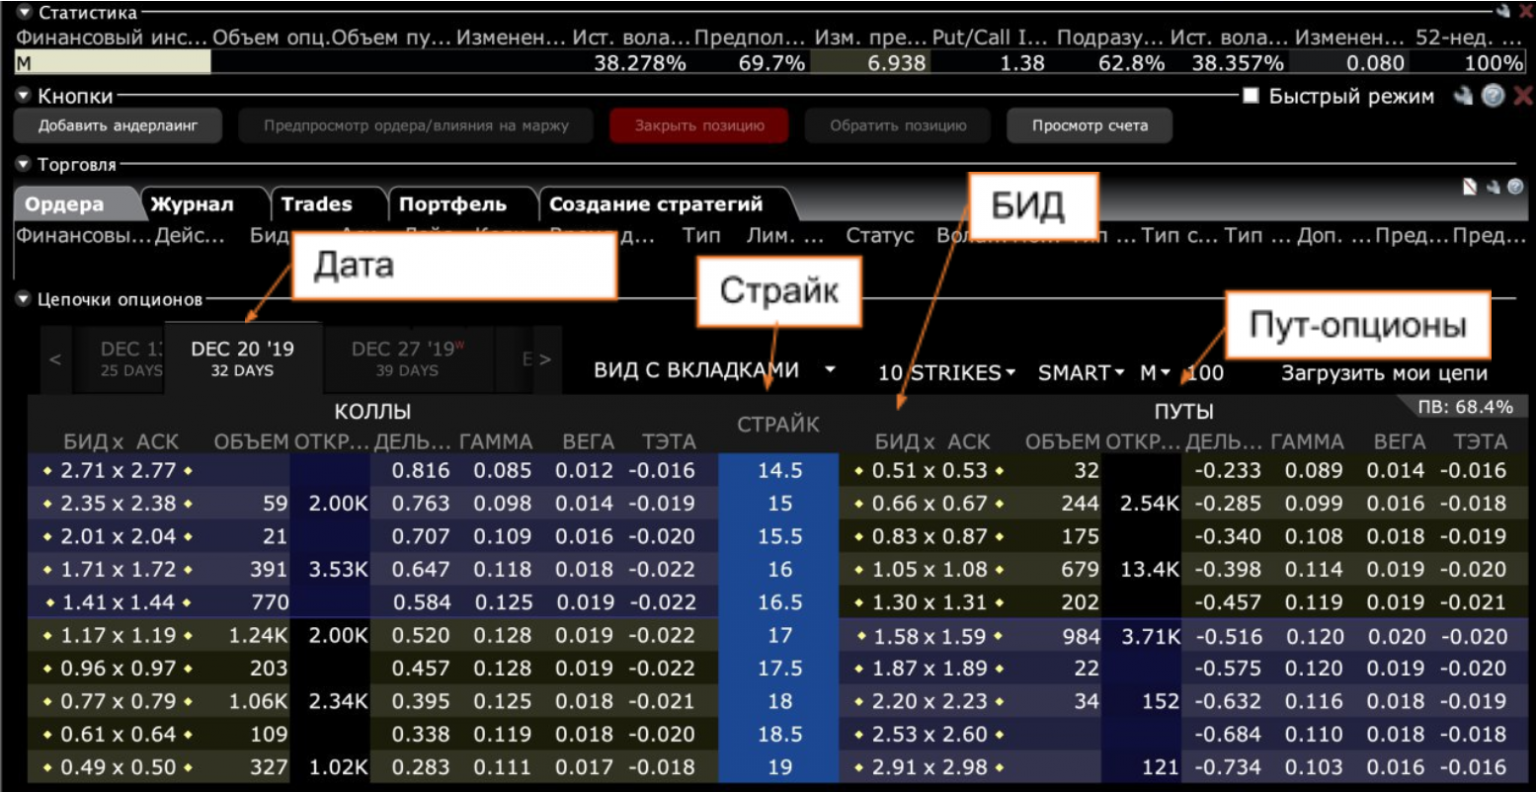Open help icon in Кнопки panel
1536x792 pixels.
(x=1493, y=96)
